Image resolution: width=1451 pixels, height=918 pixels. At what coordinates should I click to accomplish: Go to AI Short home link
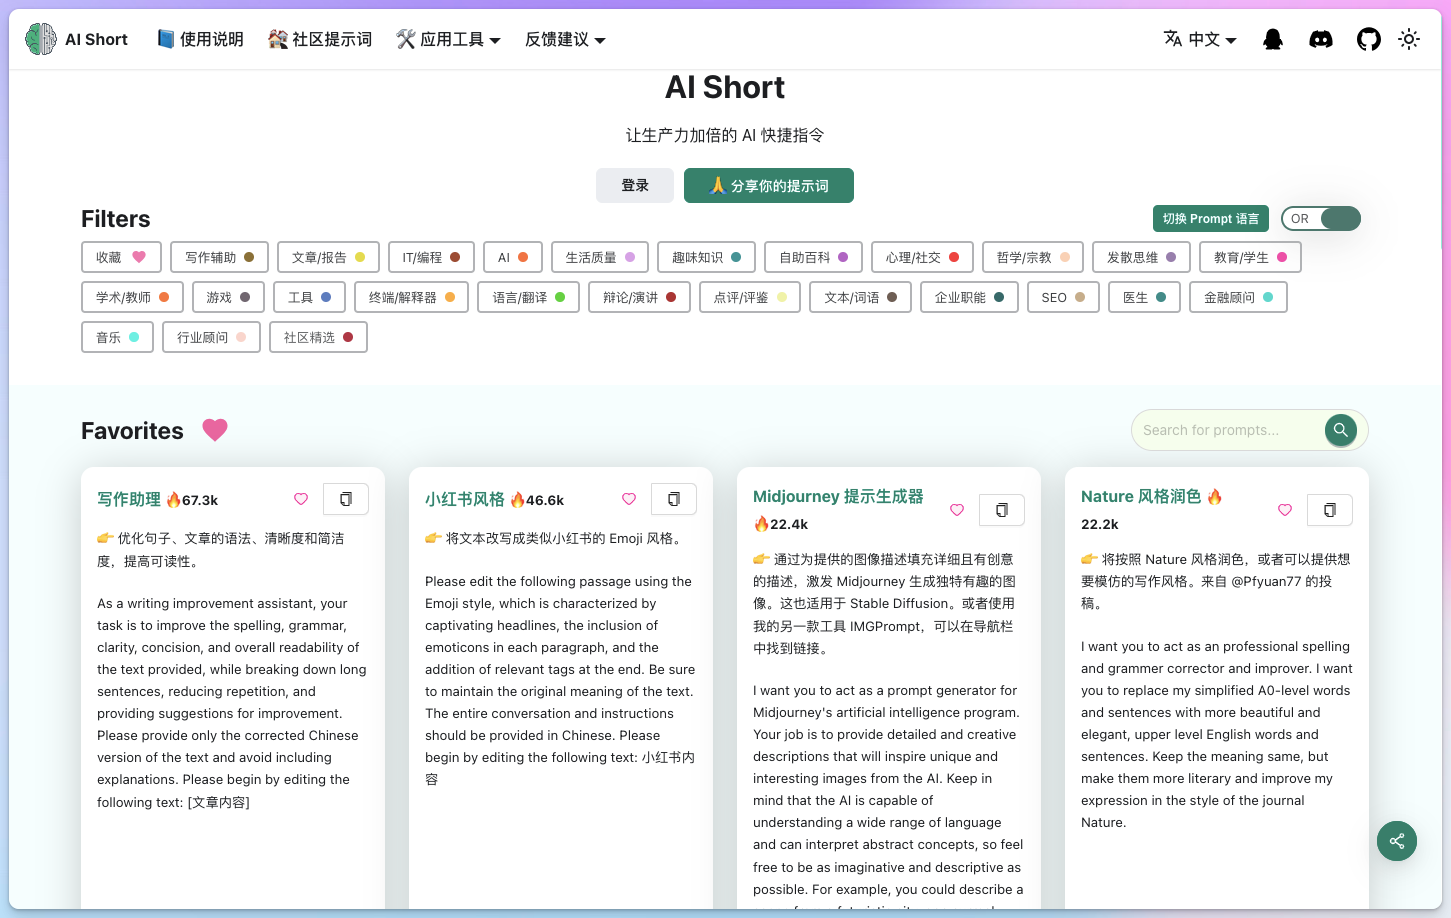click(77, 39)
